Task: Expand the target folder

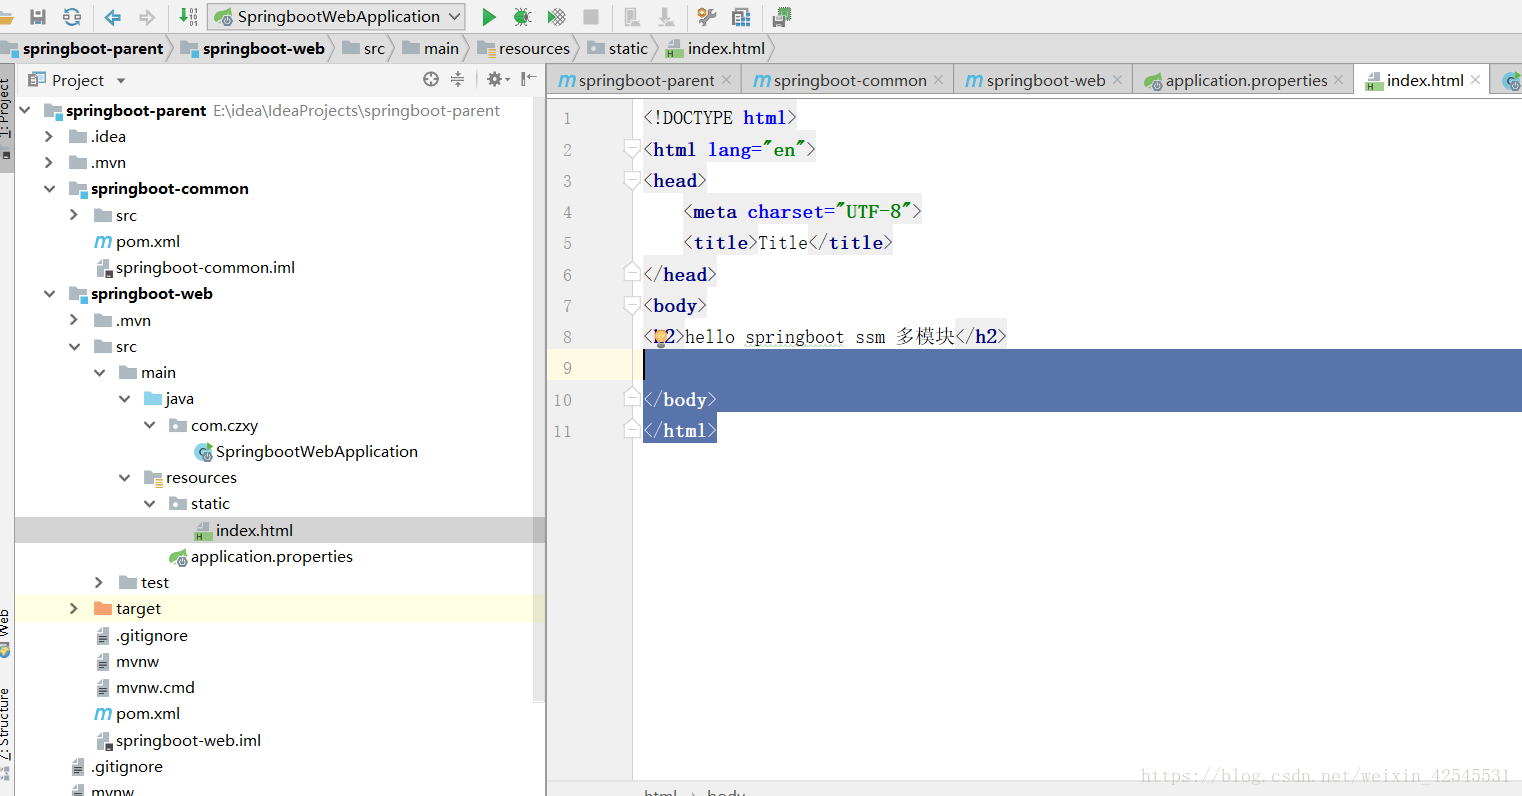Action: 74,608
